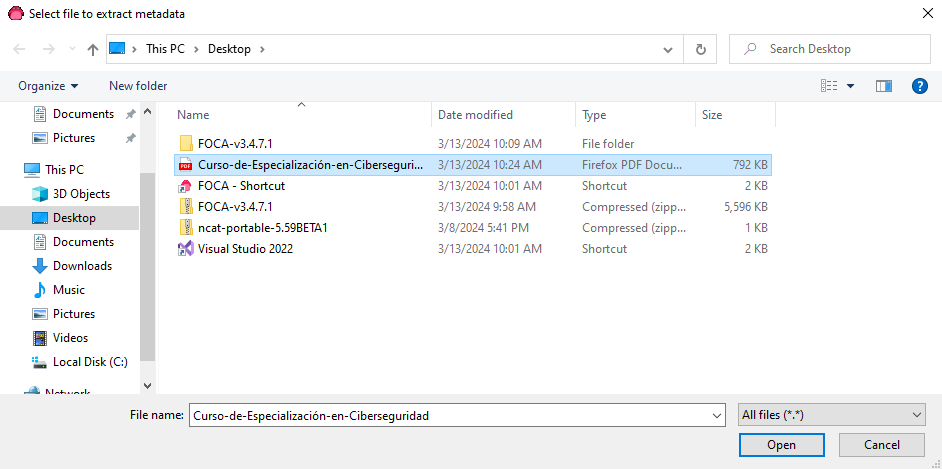The width and height of the screenshot is (942, 469).
Task: Open Videos in the sidebar
Action: click(70, 337)
